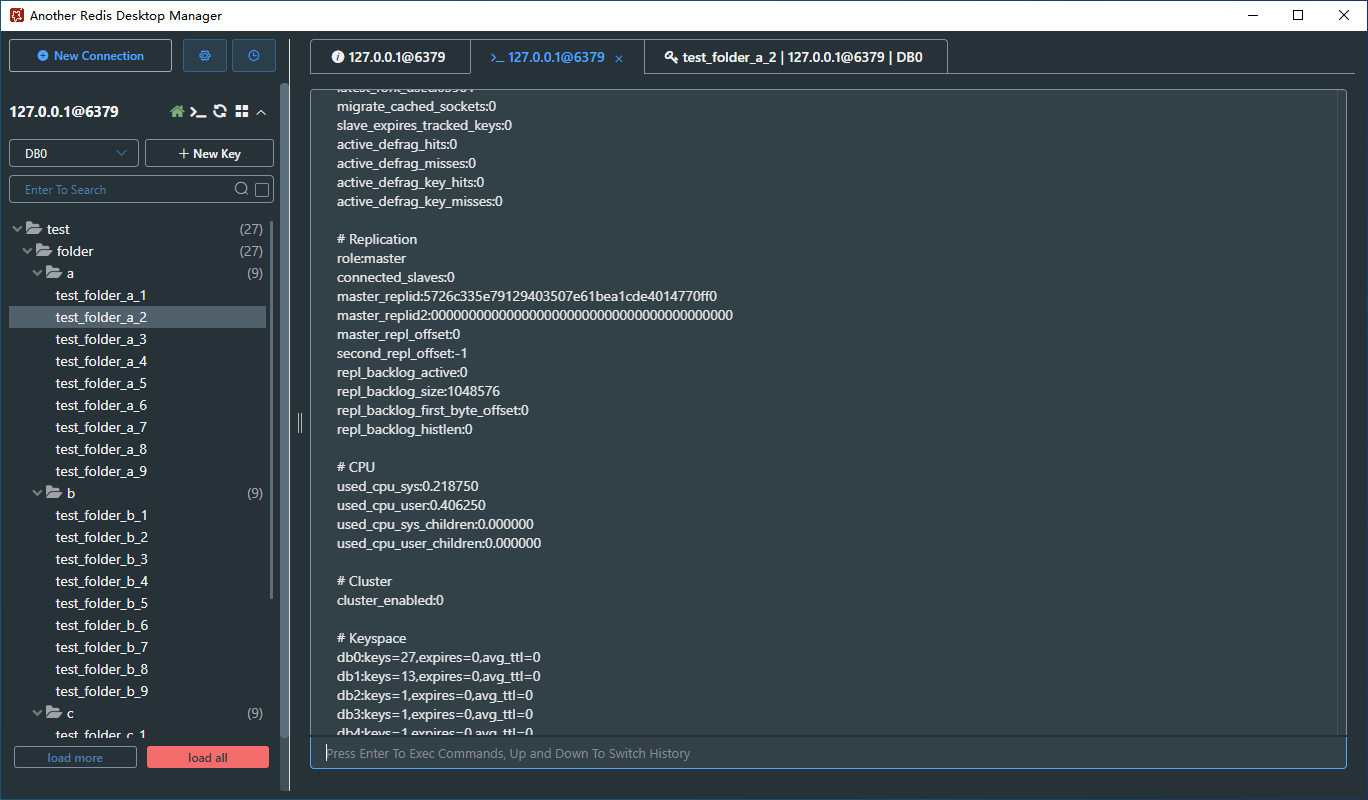This screenshot has width=1368, height=800.
Task: Collapse the folder node chevron
Action: point(27,251)
